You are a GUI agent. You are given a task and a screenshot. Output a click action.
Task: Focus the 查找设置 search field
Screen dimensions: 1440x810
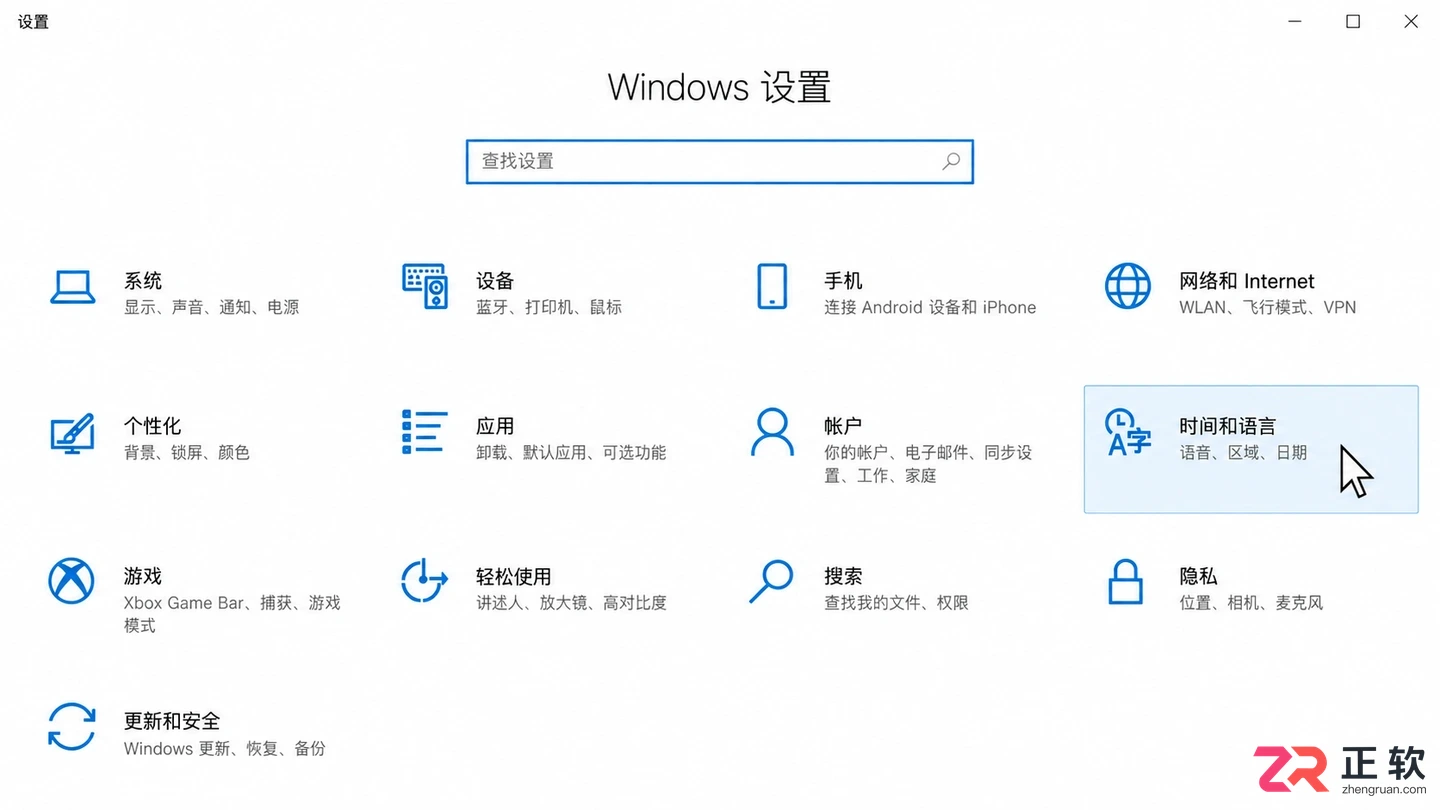coord(720,162)
